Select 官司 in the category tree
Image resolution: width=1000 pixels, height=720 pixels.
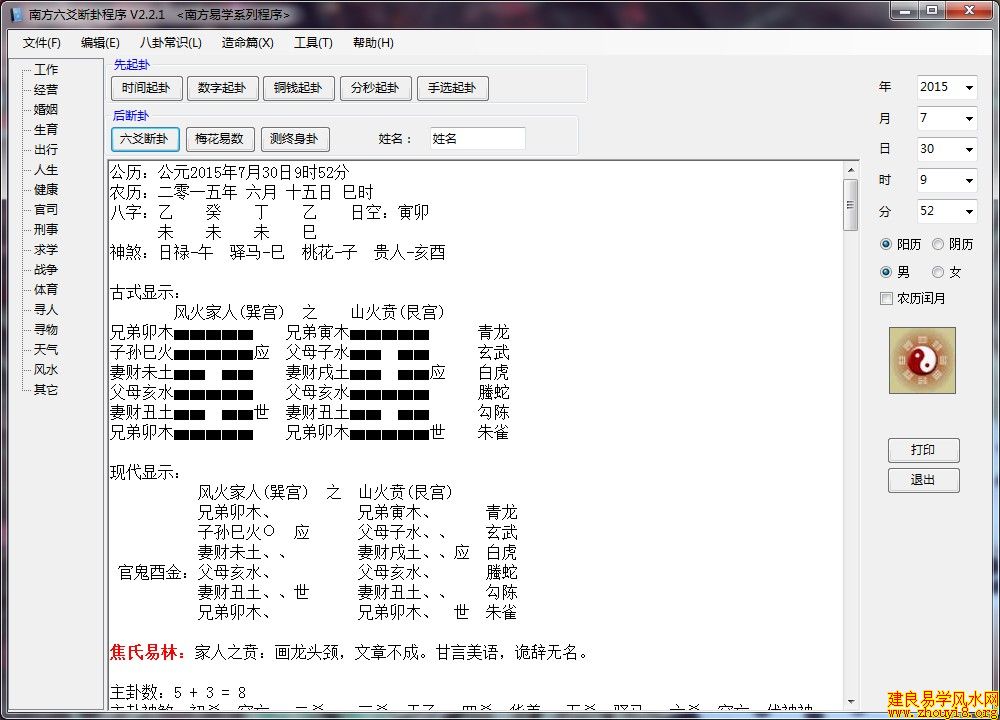click(46, 209)
